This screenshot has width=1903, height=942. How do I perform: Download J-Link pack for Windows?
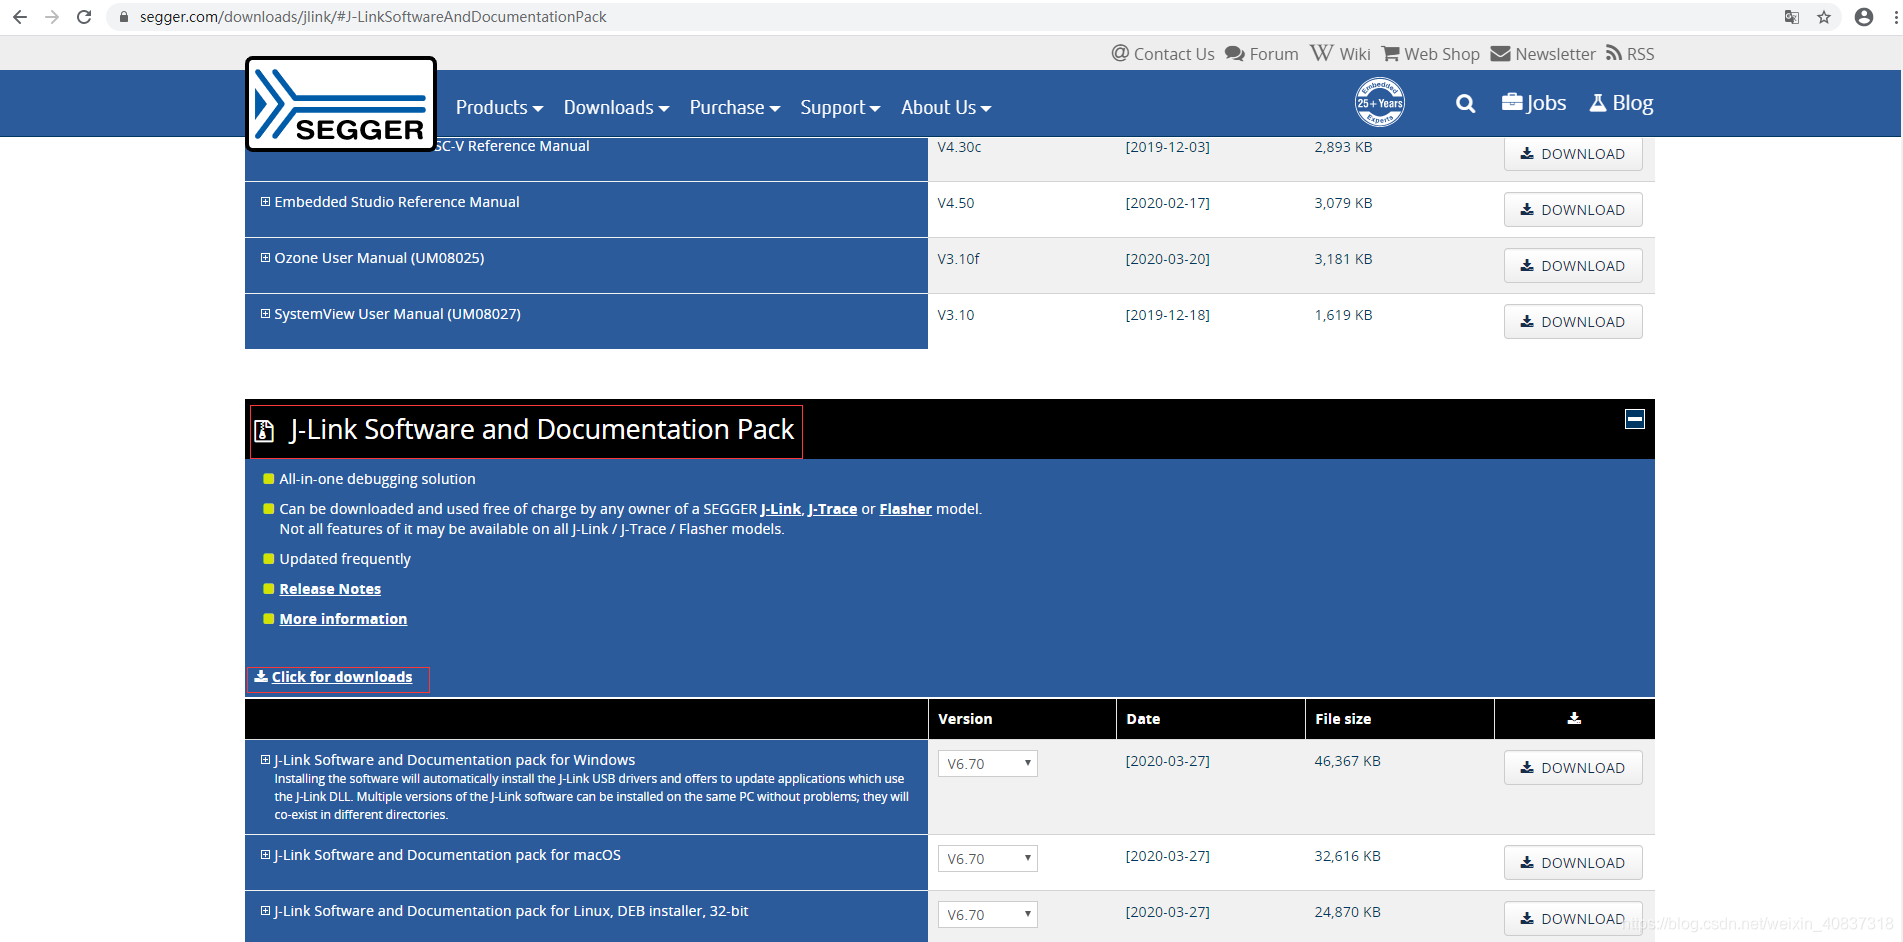[1573, 768]
